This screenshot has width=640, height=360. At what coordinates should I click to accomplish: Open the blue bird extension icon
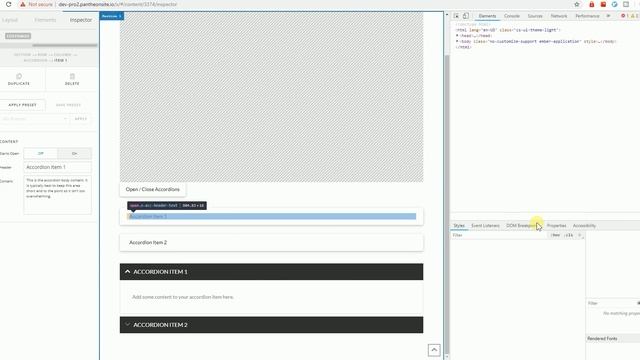coord(614,4)
